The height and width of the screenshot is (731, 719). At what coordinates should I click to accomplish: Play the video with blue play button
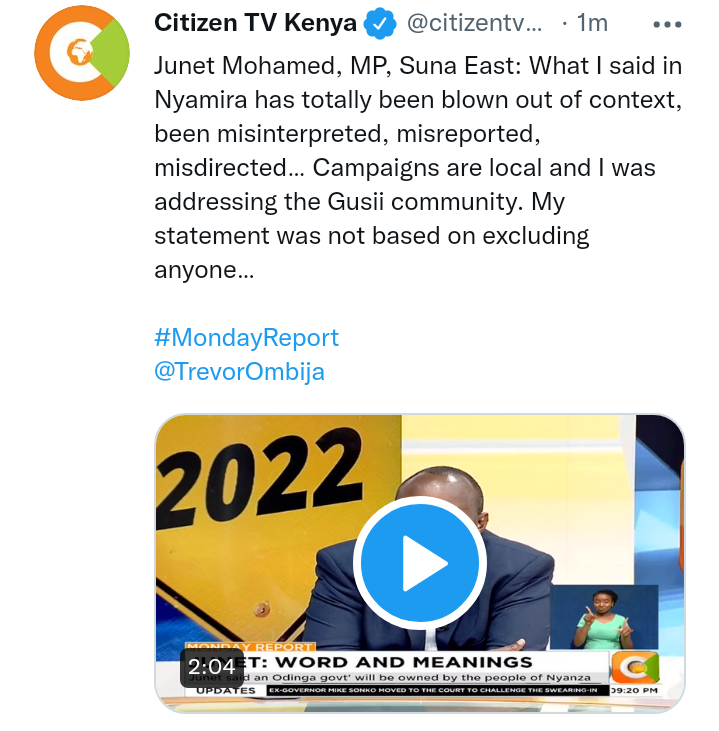420,563
